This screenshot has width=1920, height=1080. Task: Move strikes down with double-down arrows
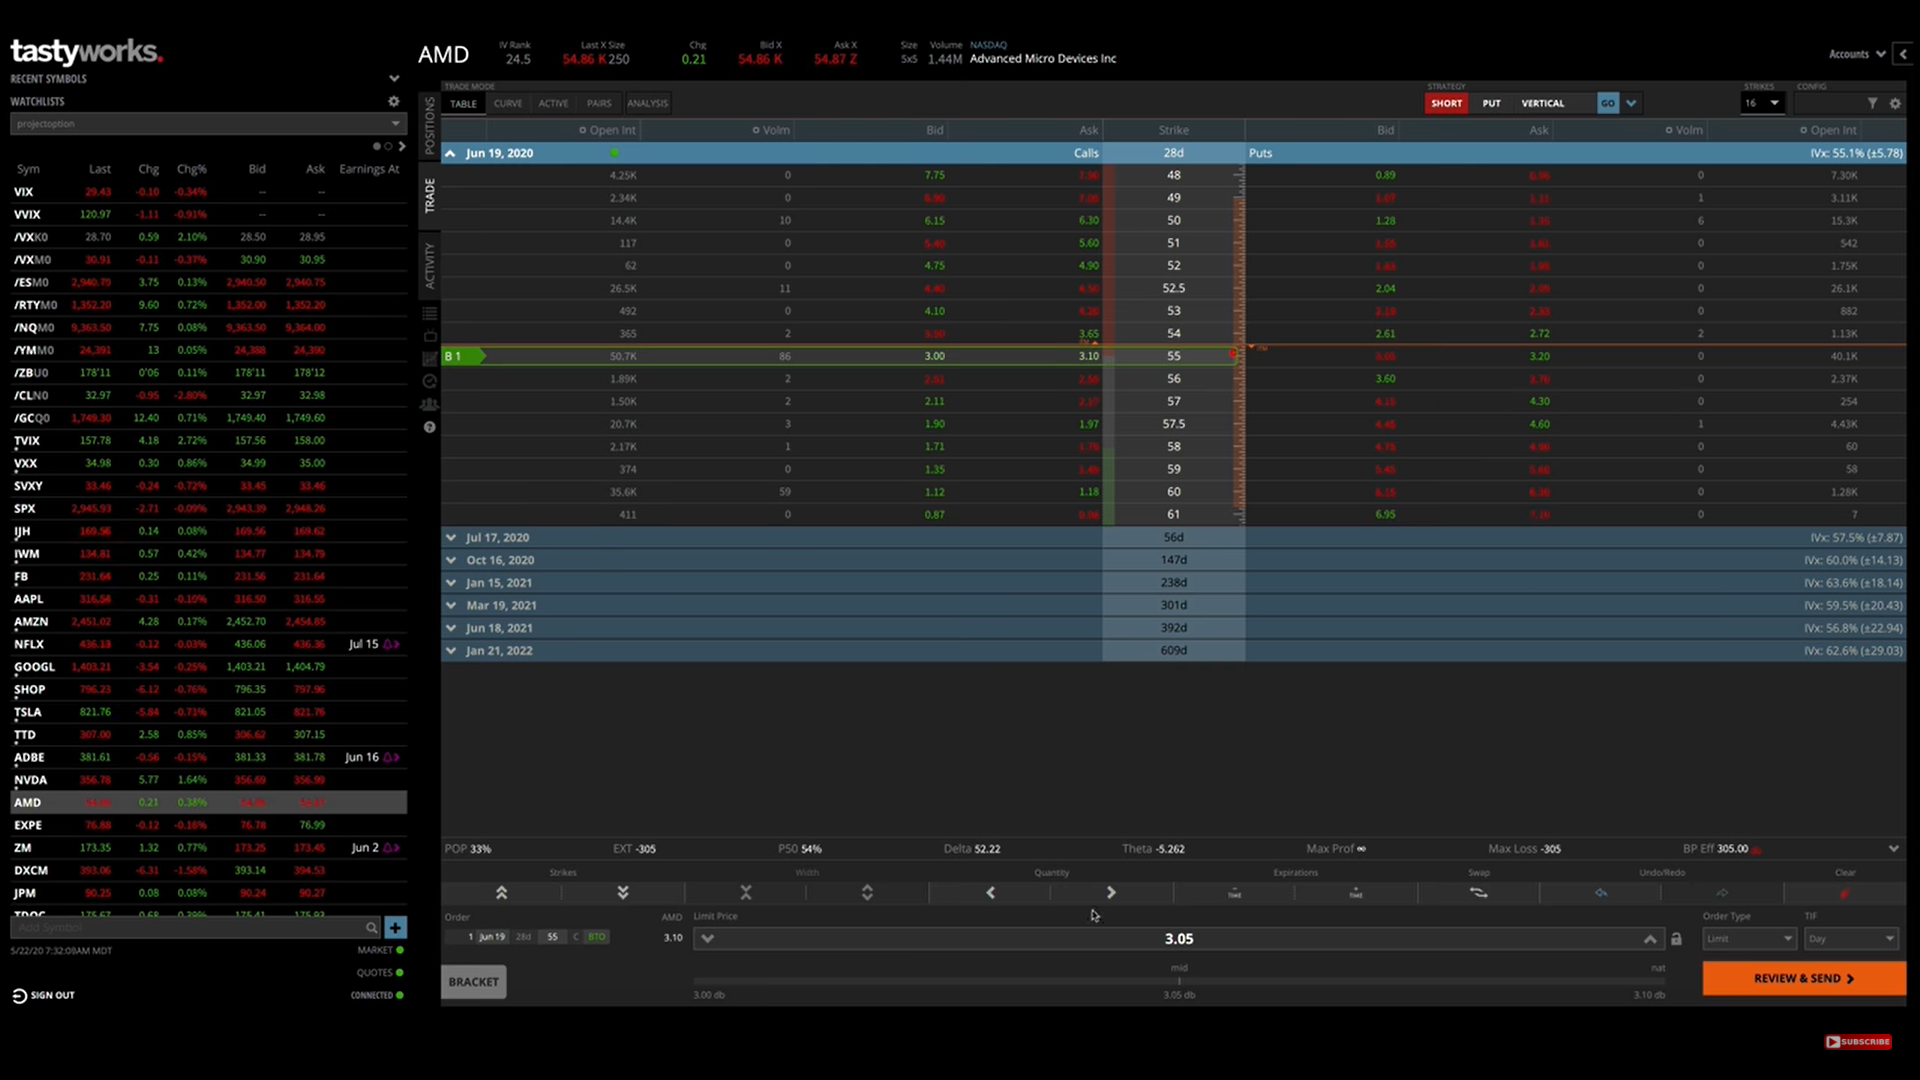tap(623, 892)
